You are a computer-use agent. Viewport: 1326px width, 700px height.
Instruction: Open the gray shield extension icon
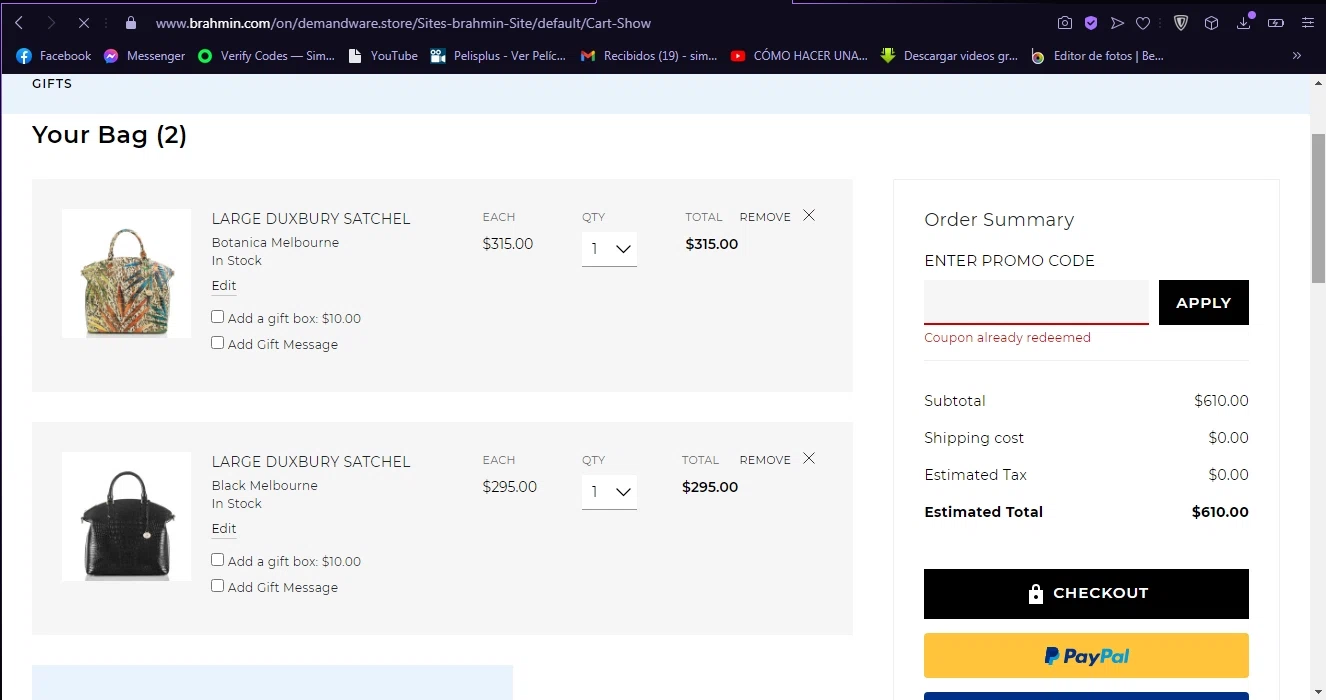pyautogui.click(x=1181, y=22)
